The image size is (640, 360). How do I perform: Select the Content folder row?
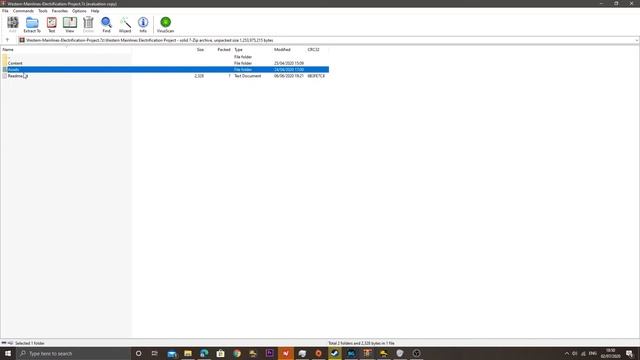click(165, 63)
